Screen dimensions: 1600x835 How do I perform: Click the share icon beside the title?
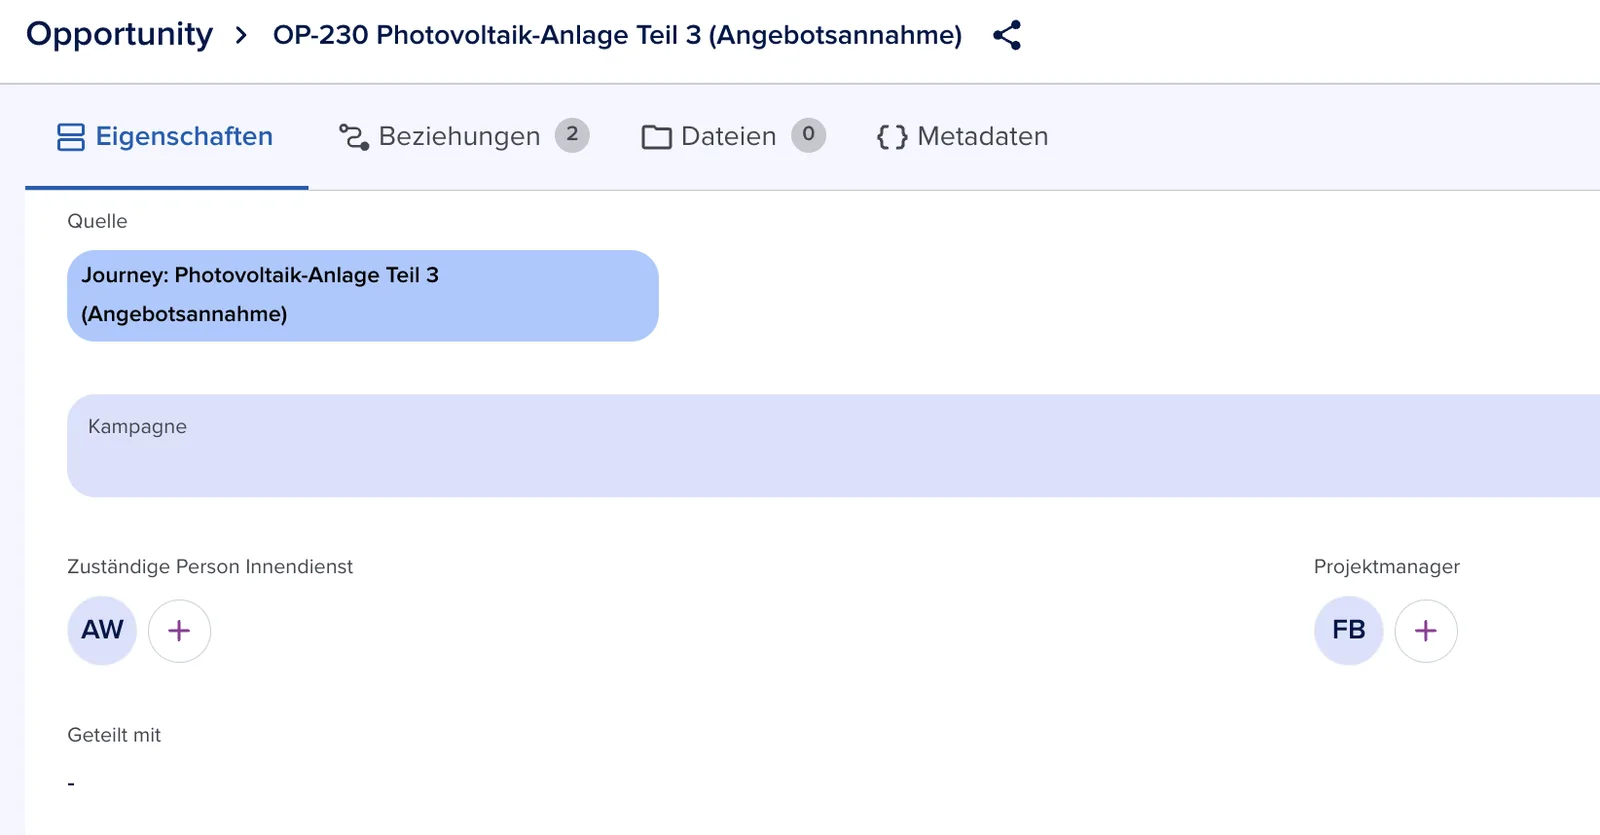(1006, 35)
